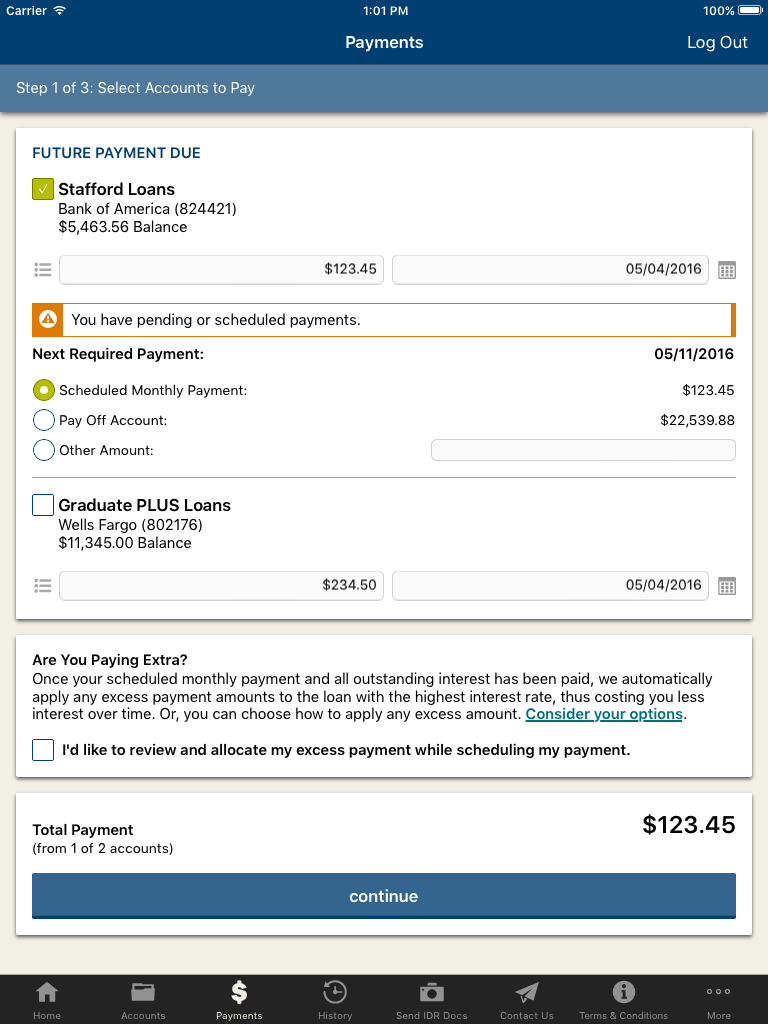
Task: Select Other Amount radio option
Action: click(44, 450)
